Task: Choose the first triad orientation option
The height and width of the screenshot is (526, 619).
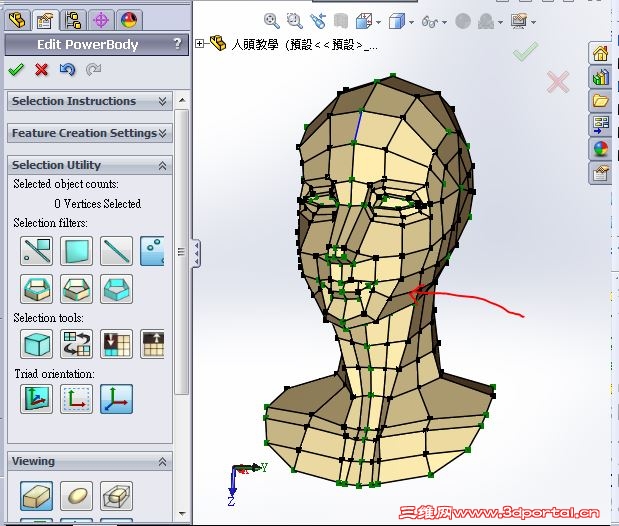Action: 37,399
